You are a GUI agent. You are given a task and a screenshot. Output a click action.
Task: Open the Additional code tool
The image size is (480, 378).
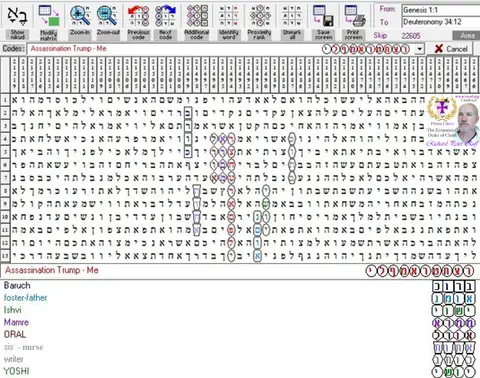pyautogui.click(x=197, y=21)
